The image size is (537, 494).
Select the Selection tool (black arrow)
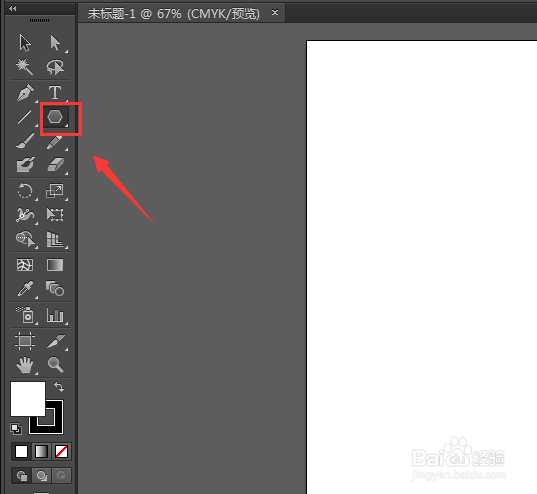point(25,43)
